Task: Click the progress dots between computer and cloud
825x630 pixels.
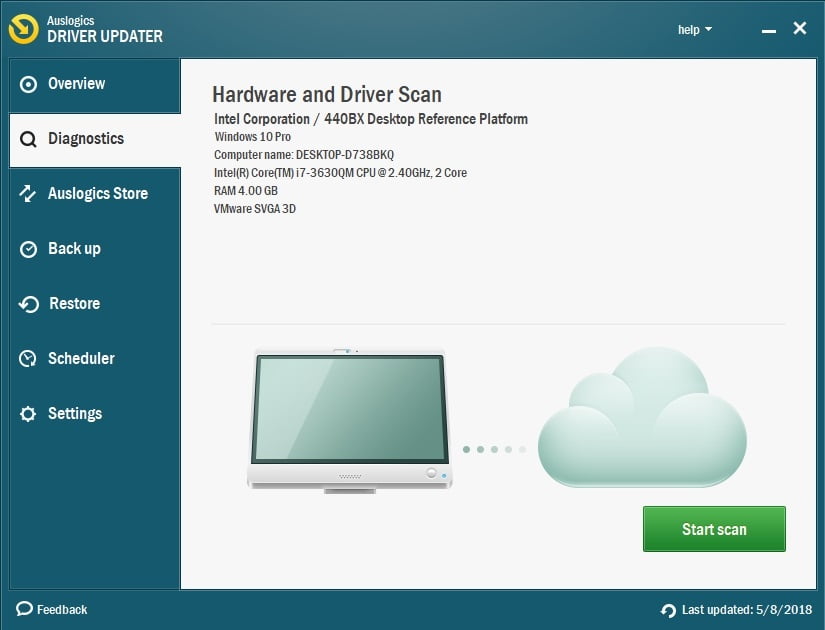Action: (x=494, y=450)
